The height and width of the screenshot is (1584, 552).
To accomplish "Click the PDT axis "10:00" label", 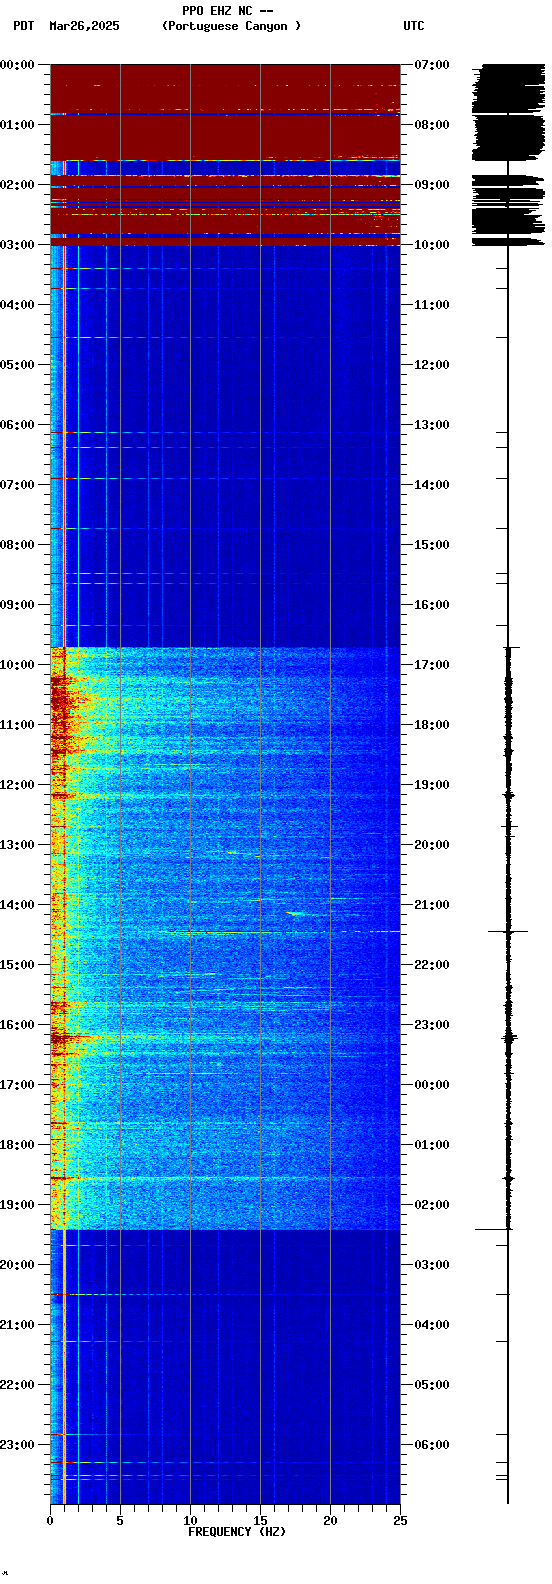I will 18,665.
